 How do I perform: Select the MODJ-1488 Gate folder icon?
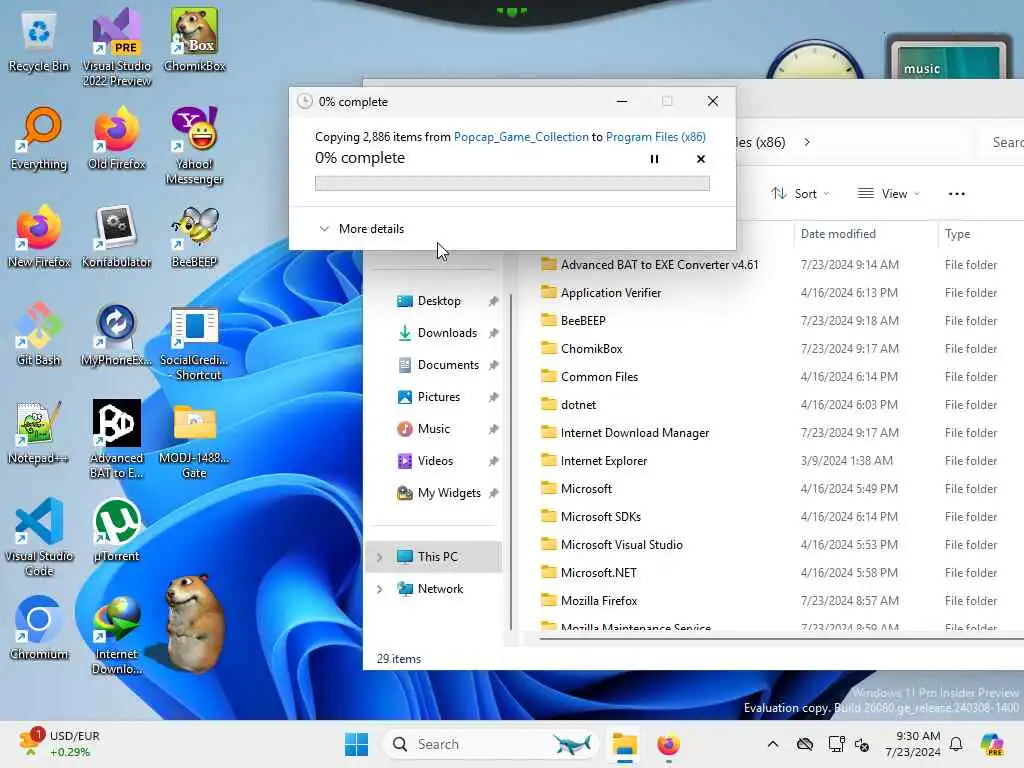pyautogui.click(x=195, y=440)
